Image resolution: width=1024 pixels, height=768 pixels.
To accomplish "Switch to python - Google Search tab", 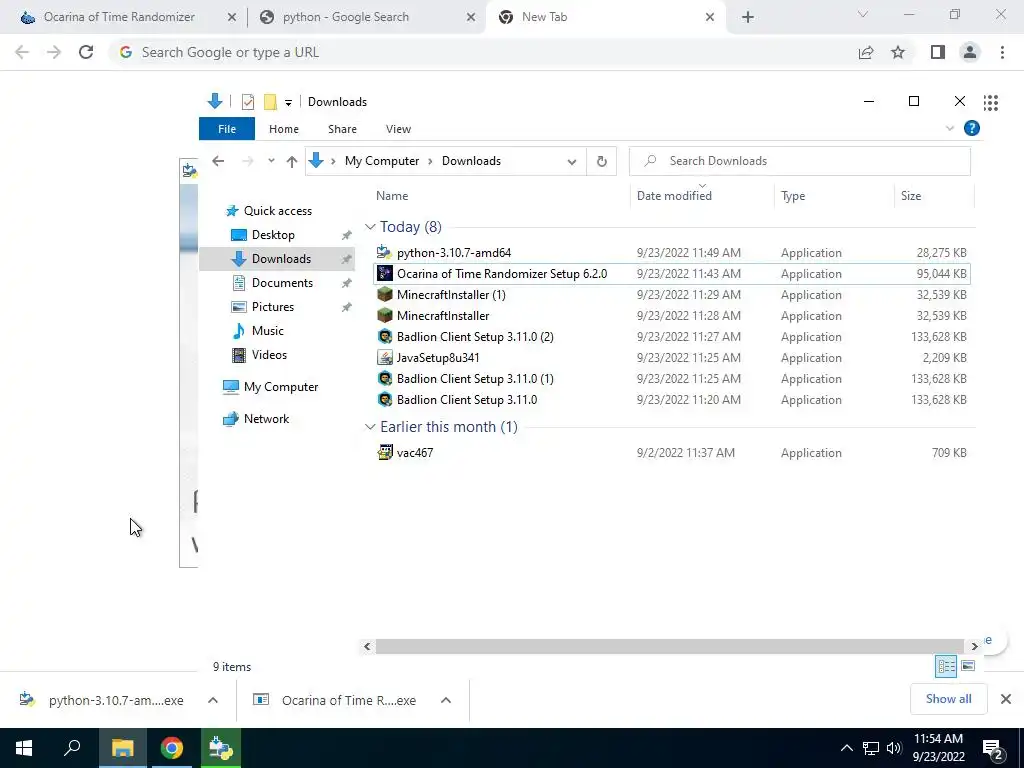I will pyautogui.click(x=367, y=17).
